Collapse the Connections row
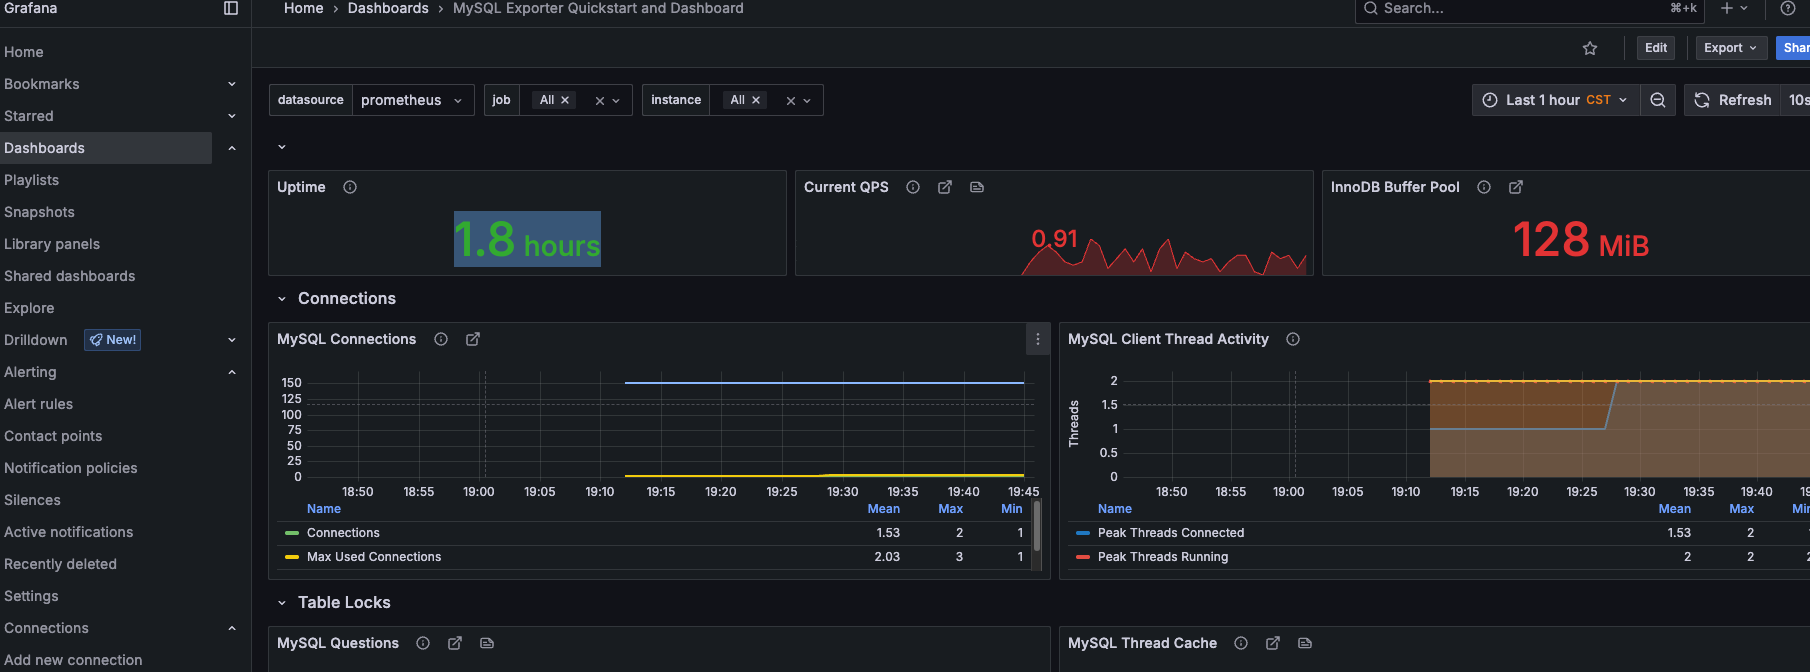1810x672 pixels. [x=282, y=299]
